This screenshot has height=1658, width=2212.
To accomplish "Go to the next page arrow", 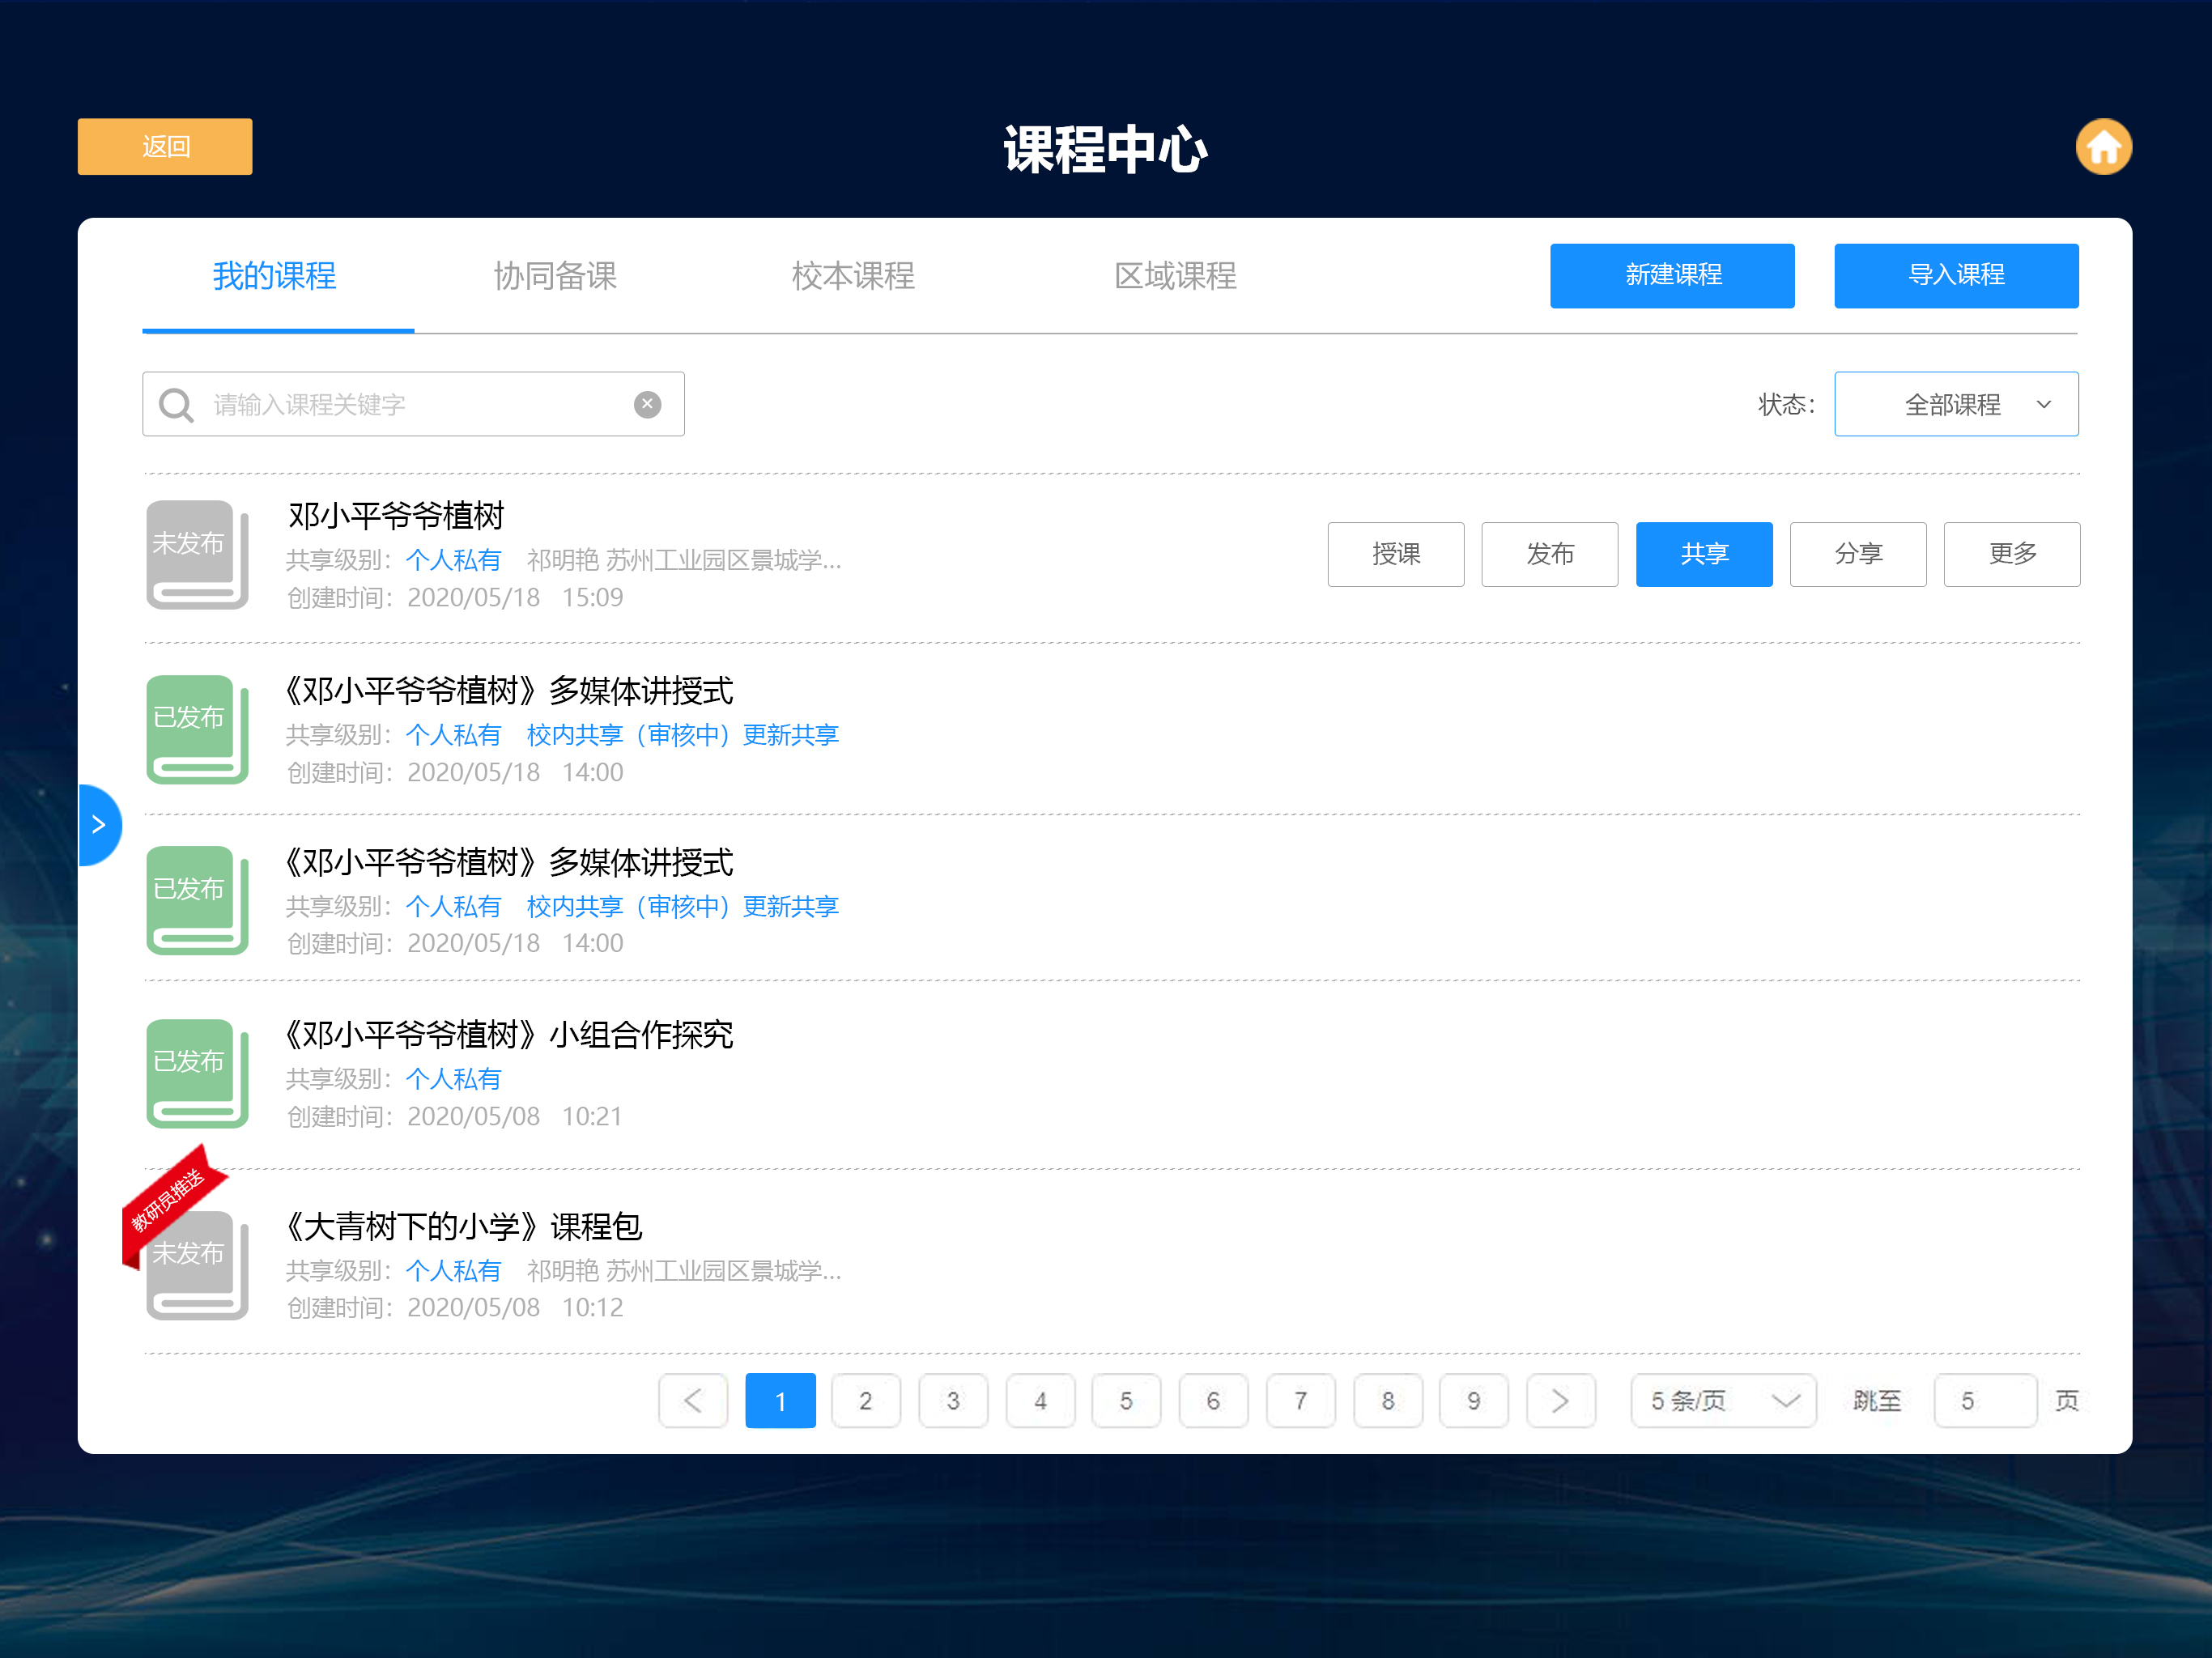I will pos(1560,1400).
